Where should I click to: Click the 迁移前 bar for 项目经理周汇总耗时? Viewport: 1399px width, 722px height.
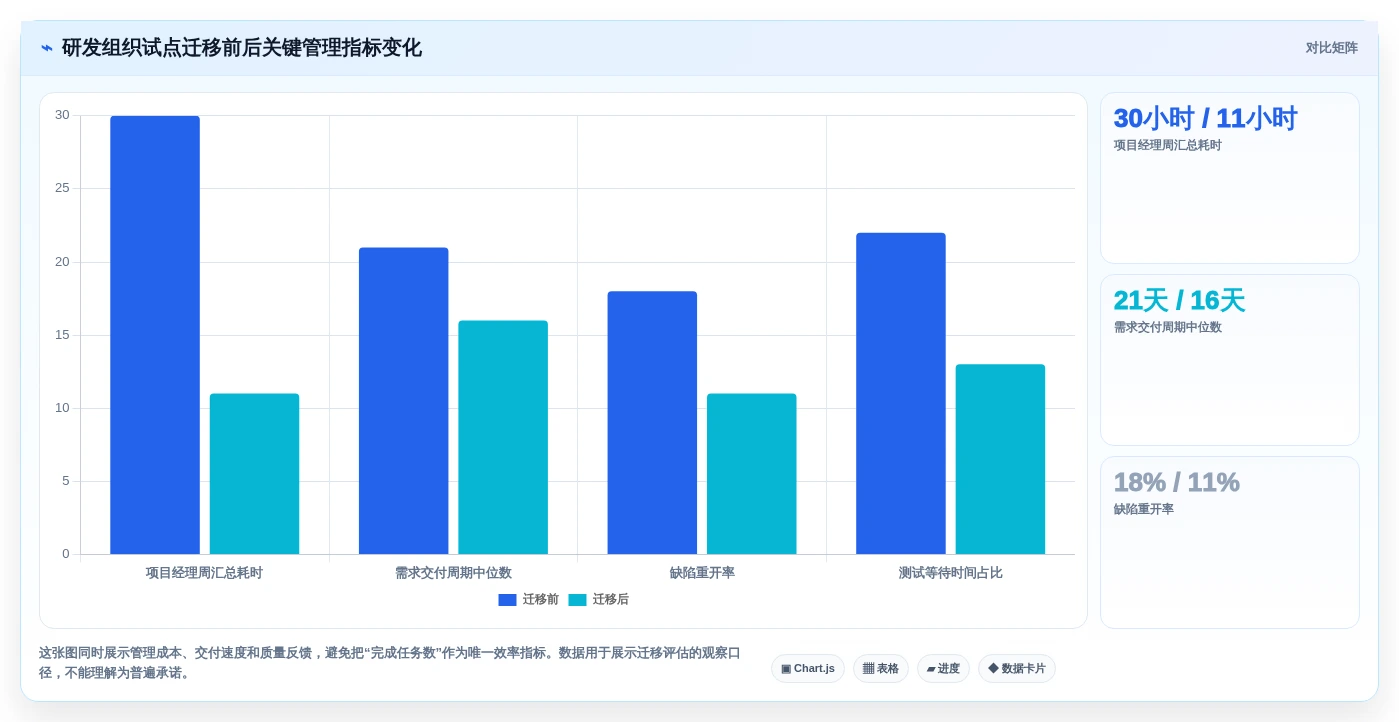(x=155, y=335)
